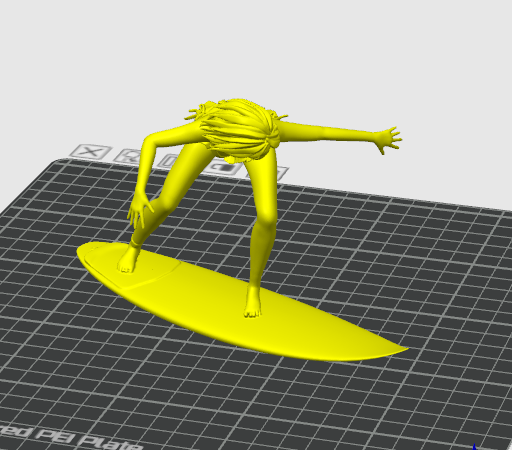Toggle the plate lock icon
Image resolution: width=512 pixels, height=450 pixels.
point(223,167)
